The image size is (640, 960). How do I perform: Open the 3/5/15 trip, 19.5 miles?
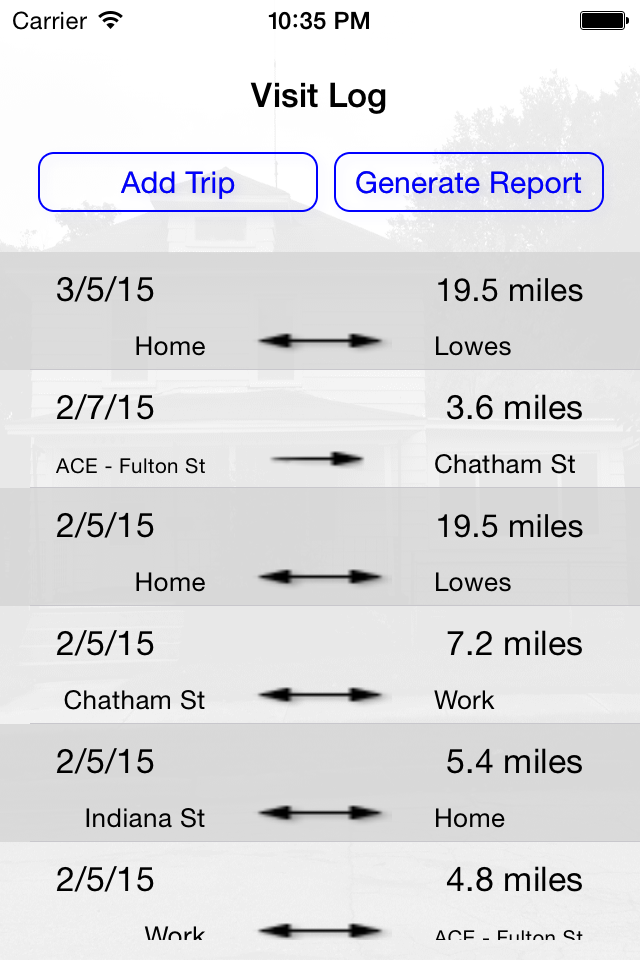coord(320,311)
